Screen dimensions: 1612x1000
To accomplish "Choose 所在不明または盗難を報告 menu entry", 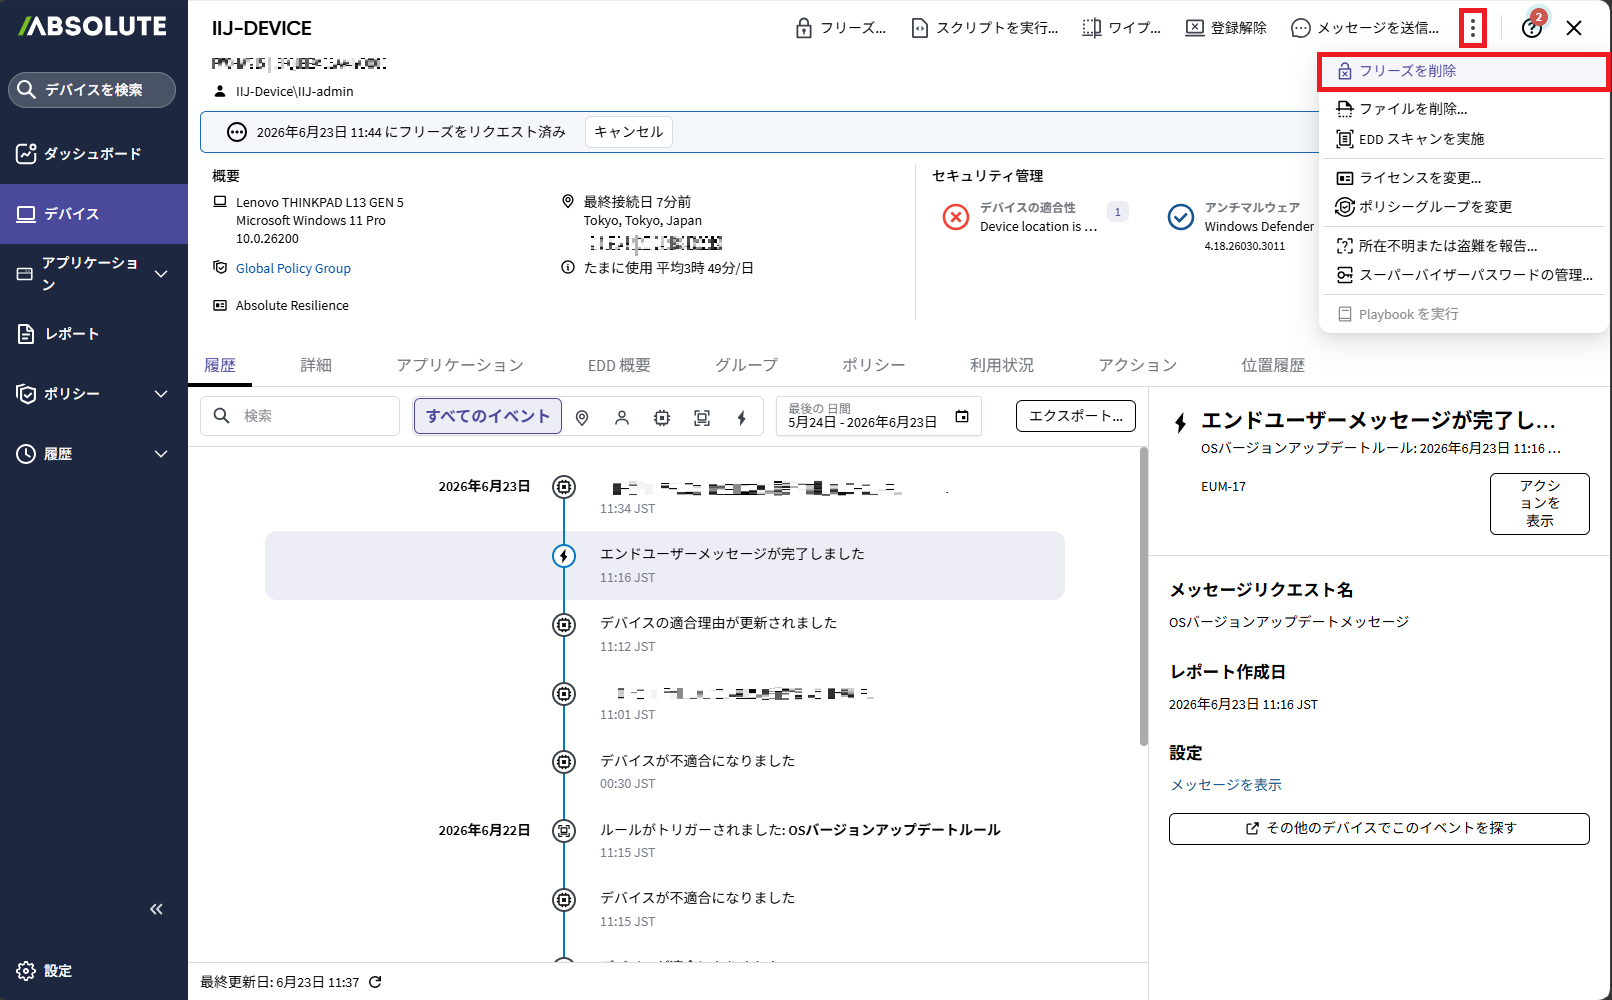I will pyautogui.click(x=1463, y=246).
